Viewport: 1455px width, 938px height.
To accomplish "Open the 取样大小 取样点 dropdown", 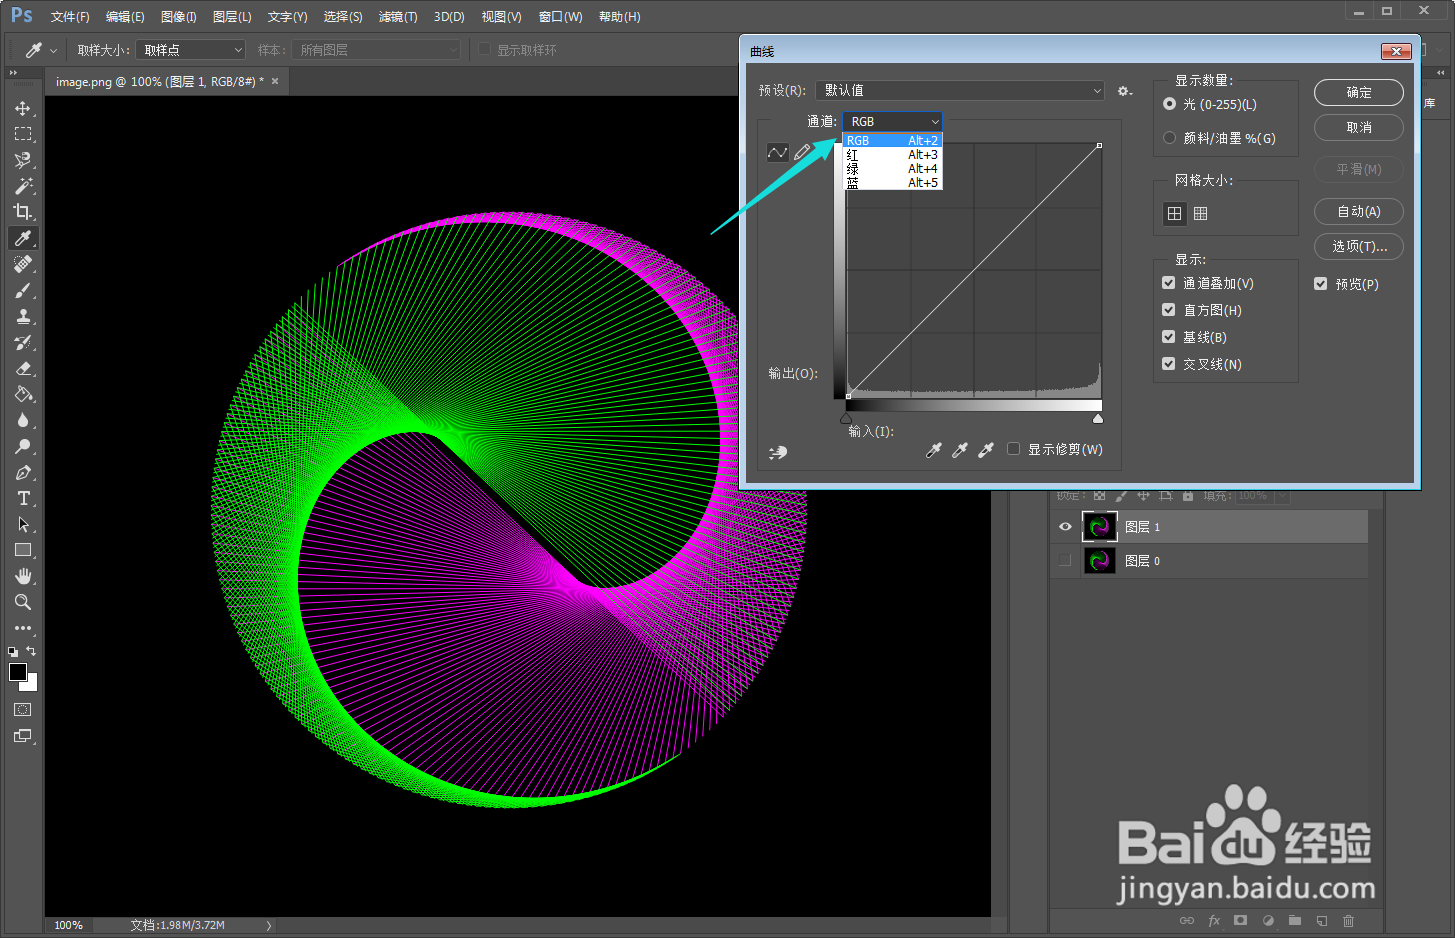I will pos(191,50).
